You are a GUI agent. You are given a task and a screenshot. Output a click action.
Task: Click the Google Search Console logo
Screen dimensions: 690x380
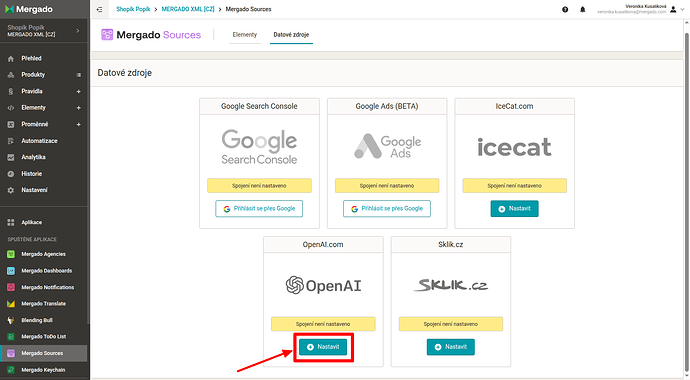[x=259, y=147]
